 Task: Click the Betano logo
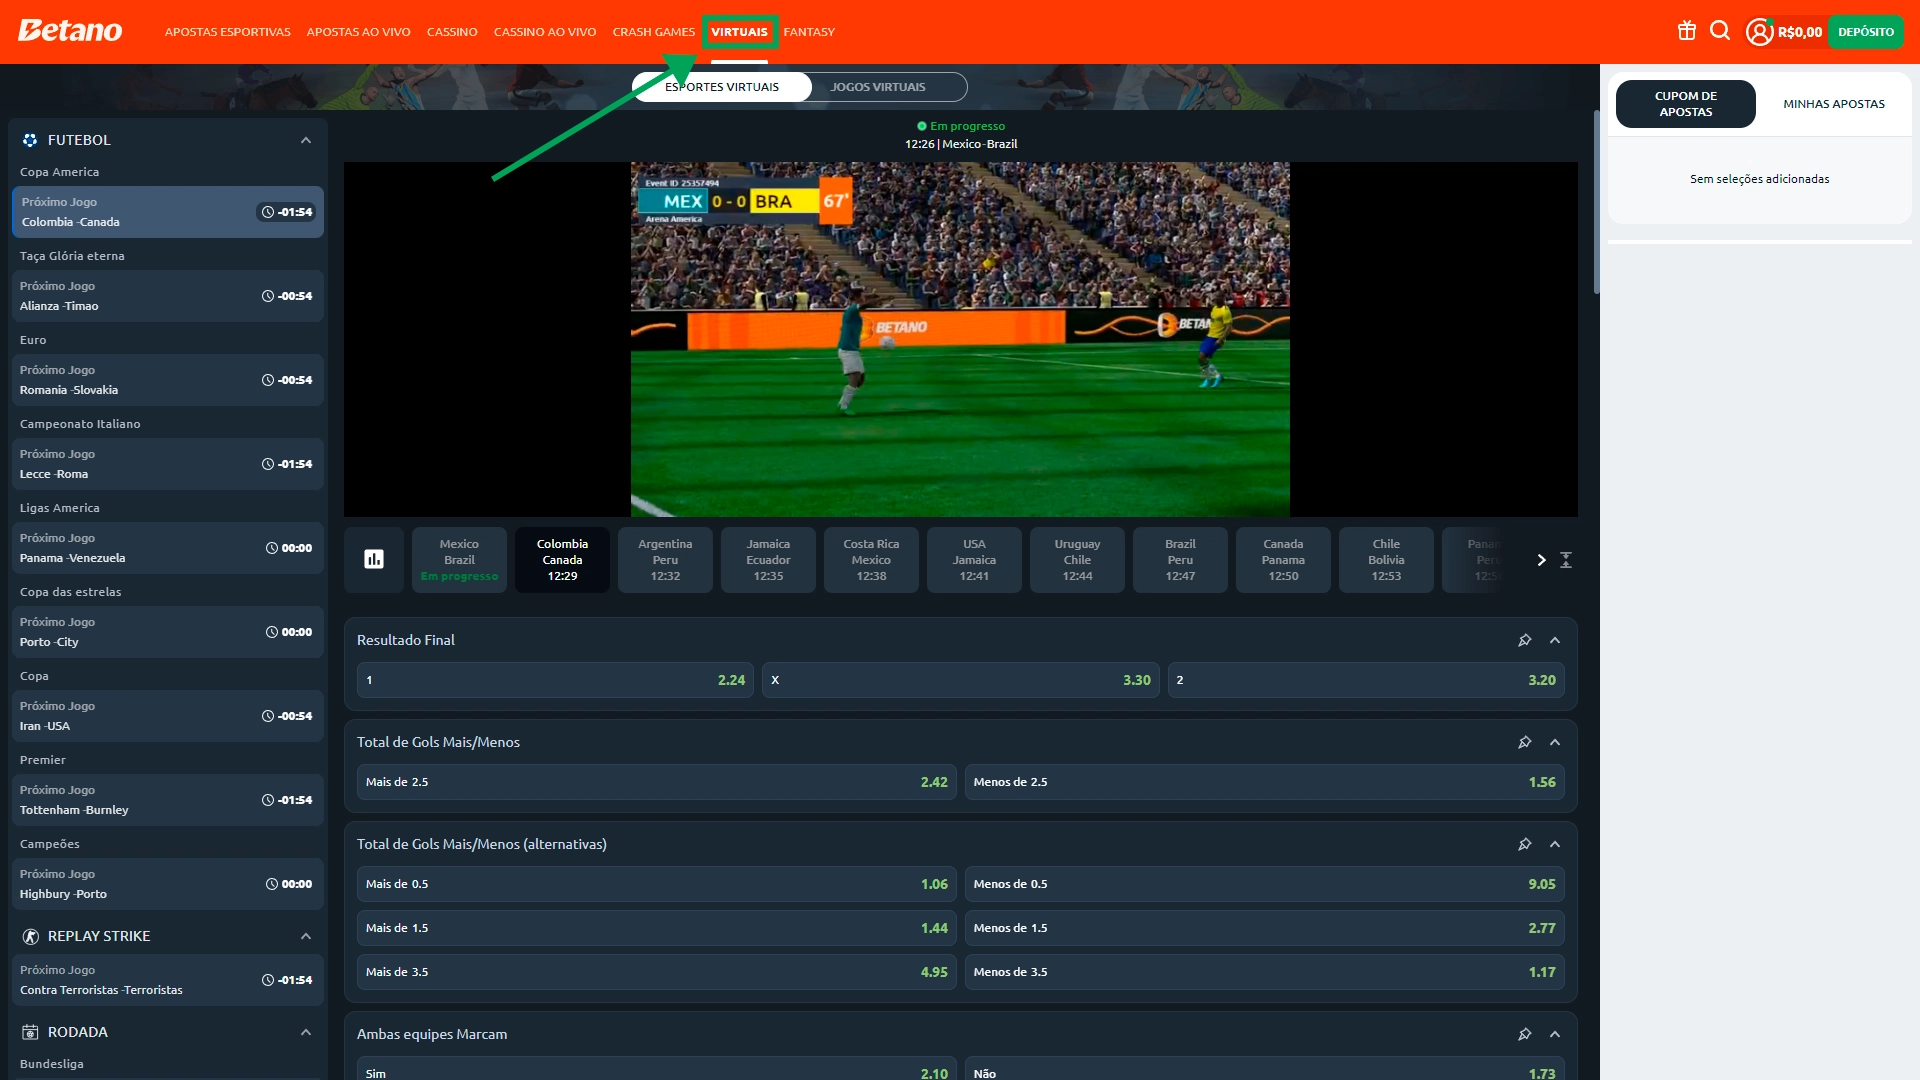pos(70,31)
